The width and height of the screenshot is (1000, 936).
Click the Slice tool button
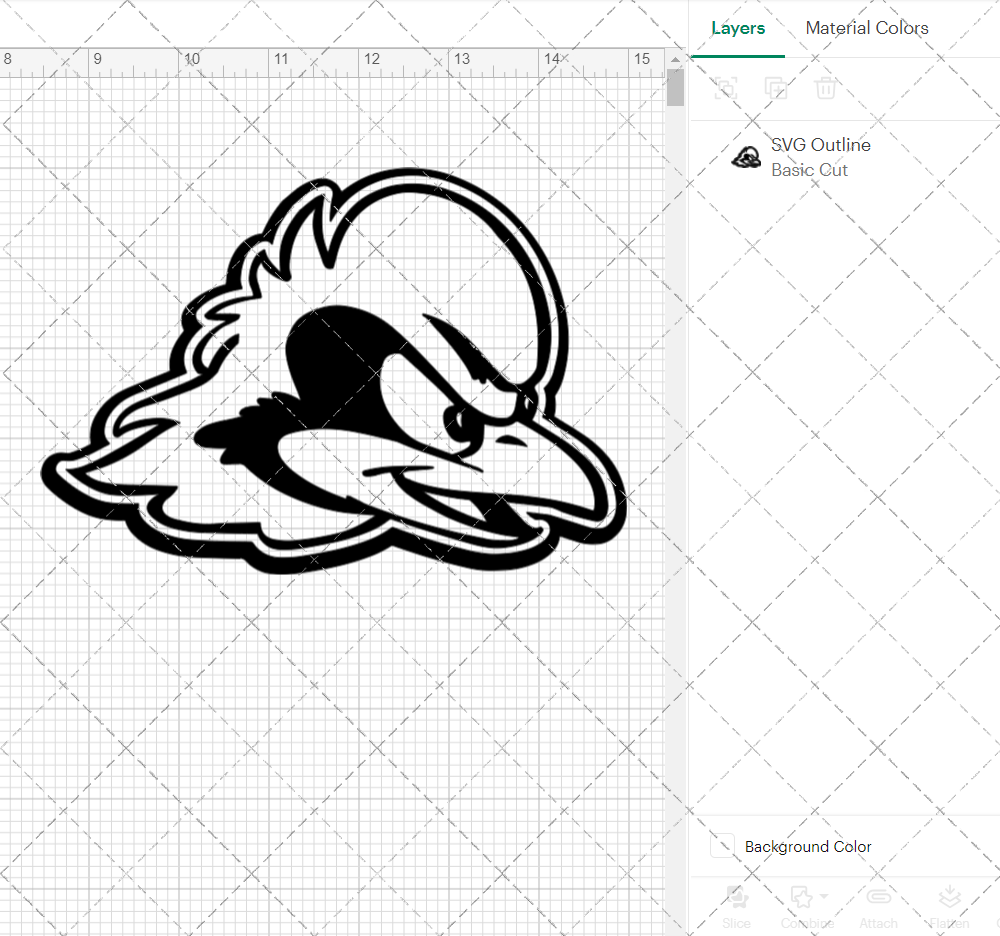point(737,907)
